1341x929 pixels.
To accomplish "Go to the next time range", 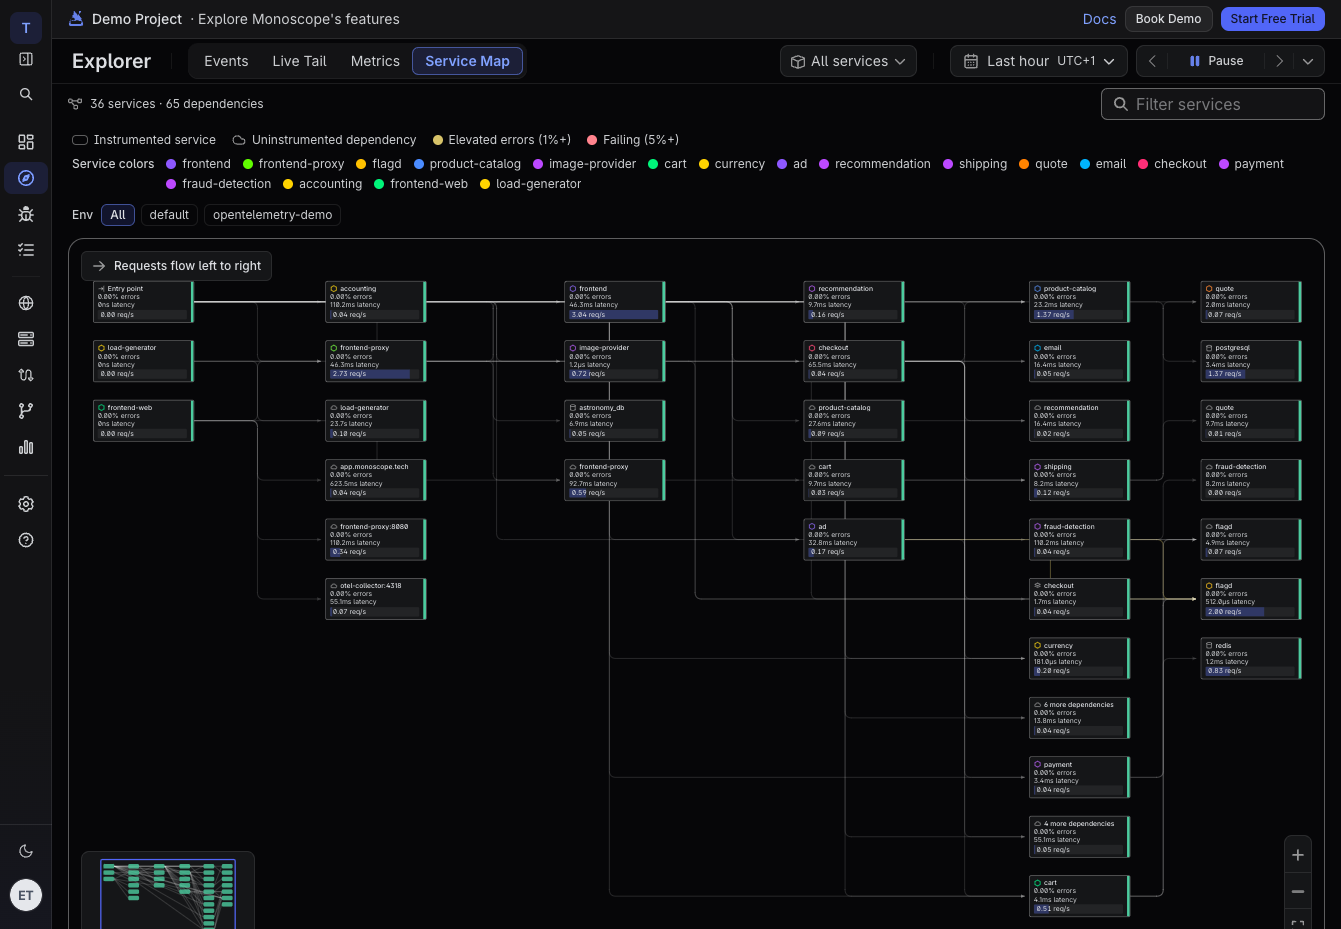I will (x=1279, y=61).
